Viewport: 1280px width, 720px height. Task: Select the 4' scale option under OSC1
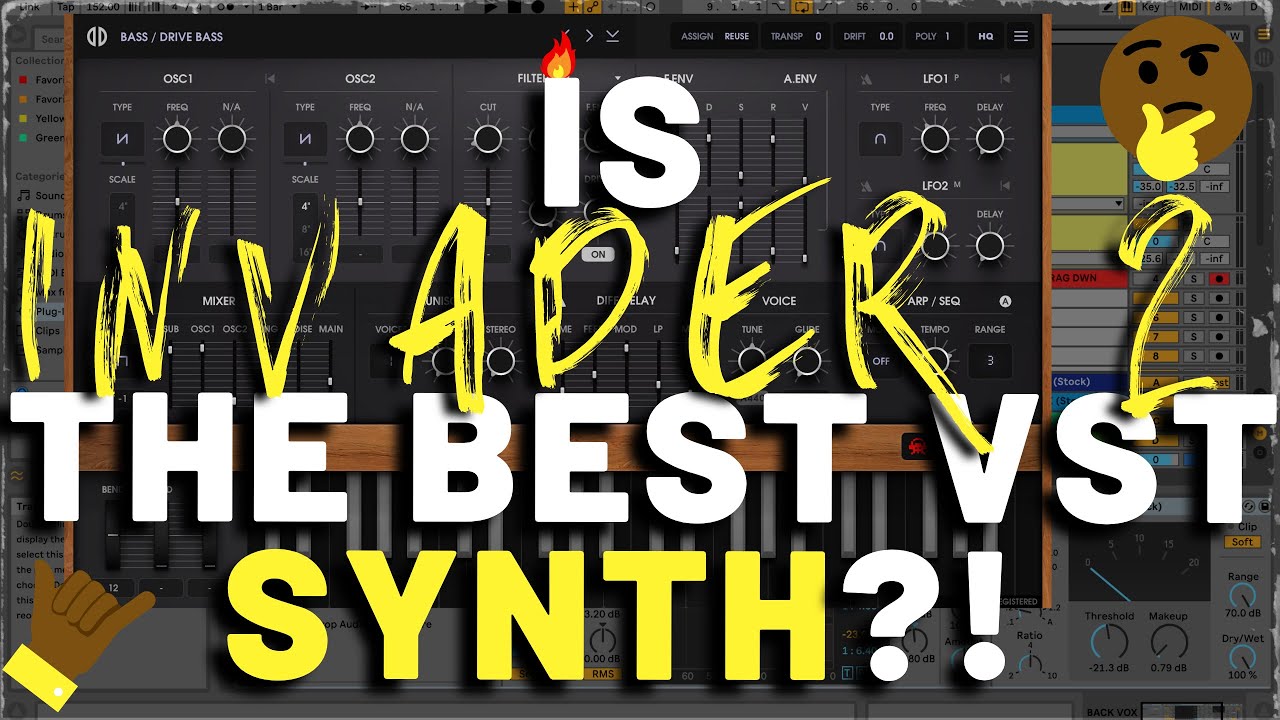point(122,208)
